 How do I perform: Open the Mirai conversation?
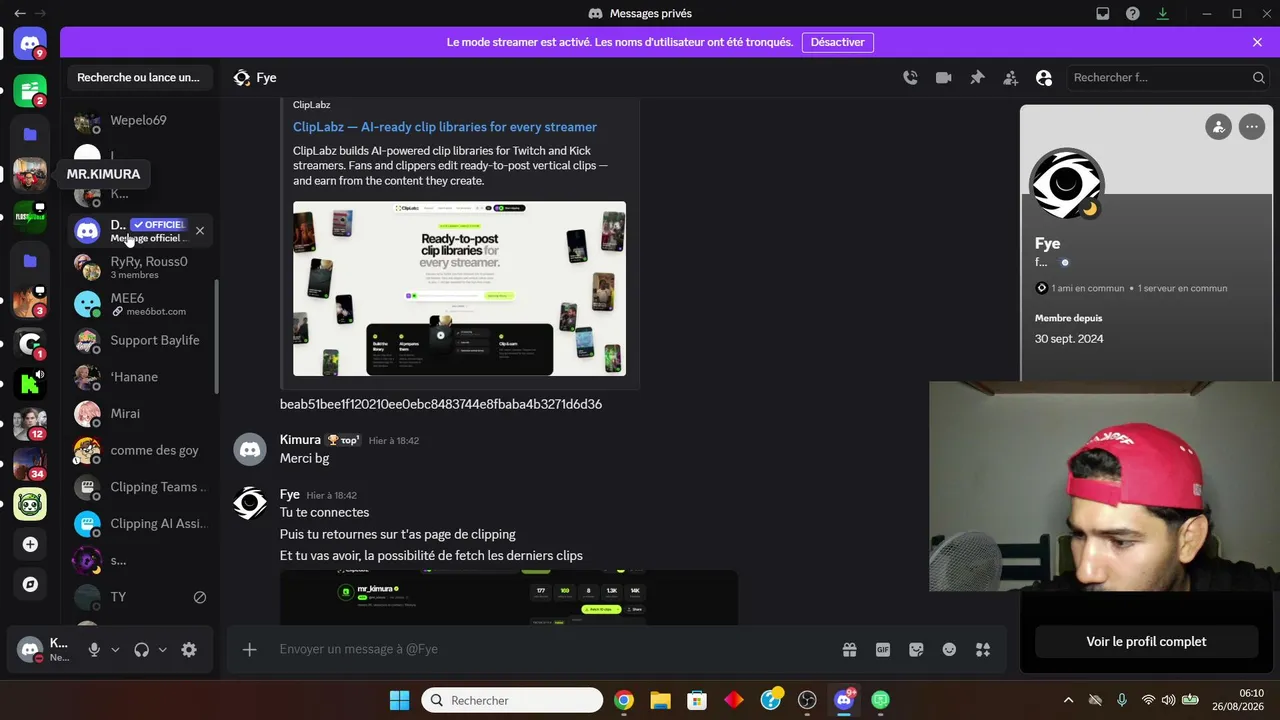[x=140, y=414]
